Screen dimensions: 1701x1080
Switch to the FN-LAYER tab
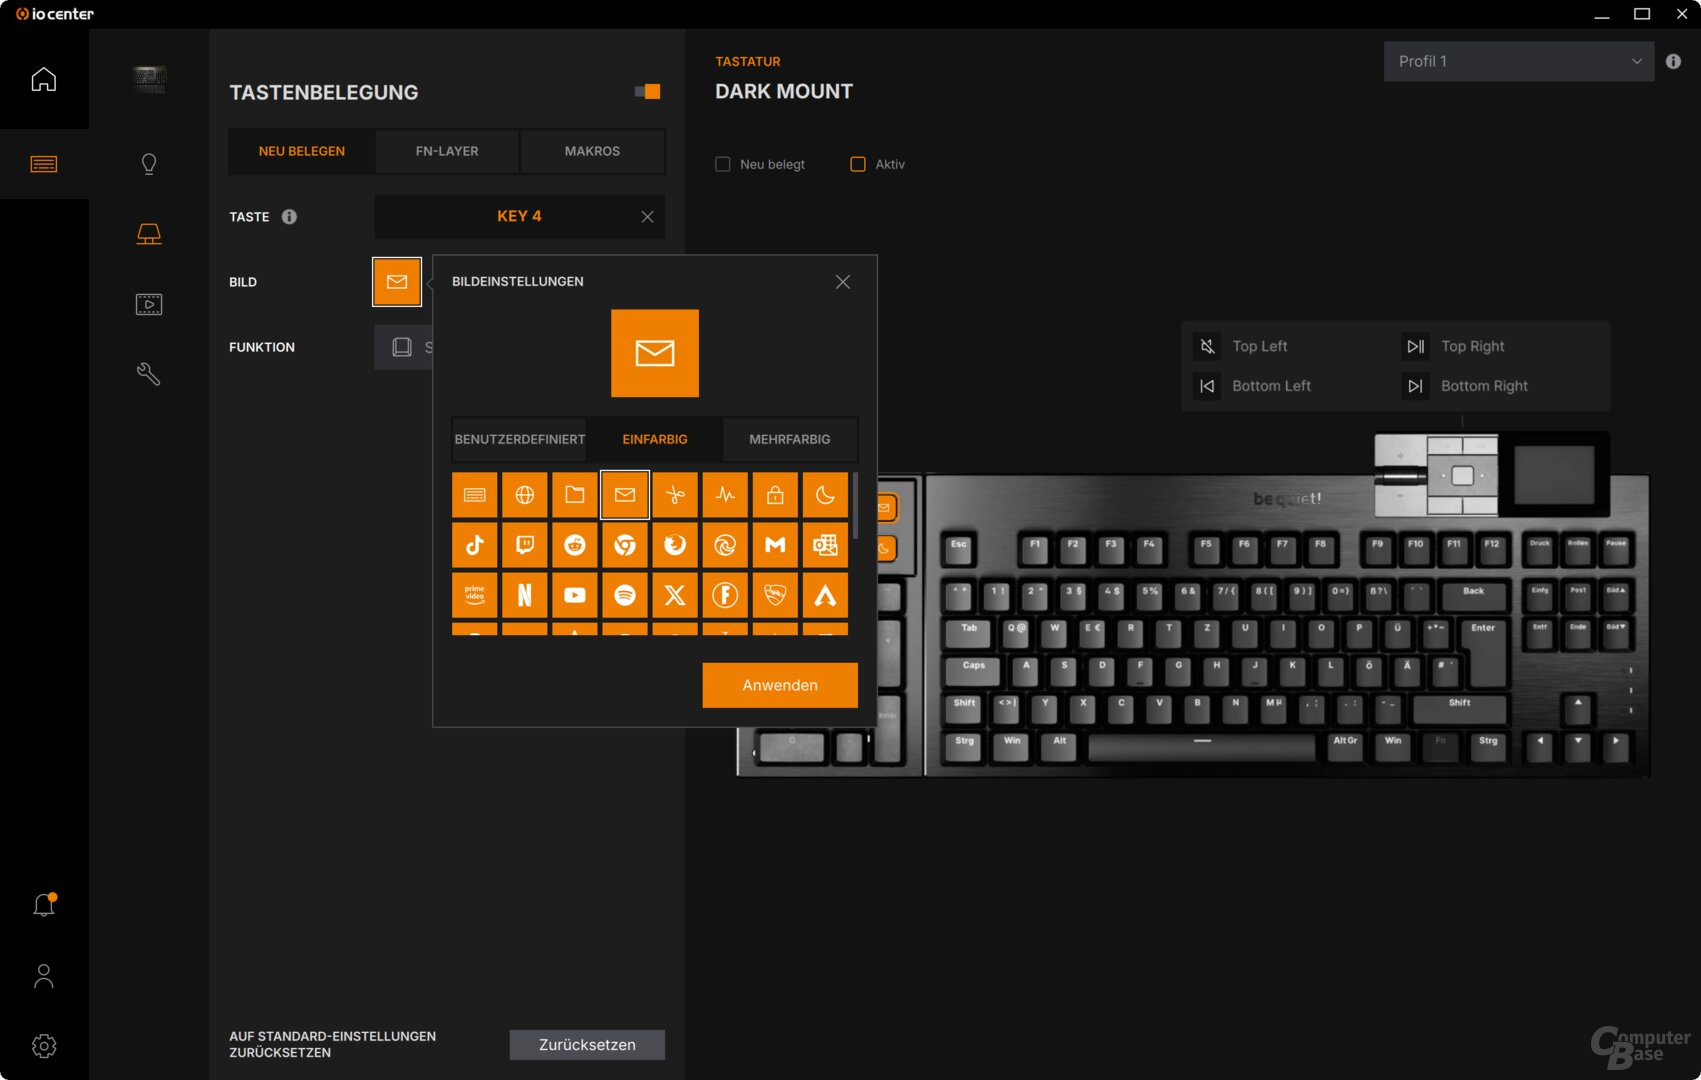[x=447, y=151]
